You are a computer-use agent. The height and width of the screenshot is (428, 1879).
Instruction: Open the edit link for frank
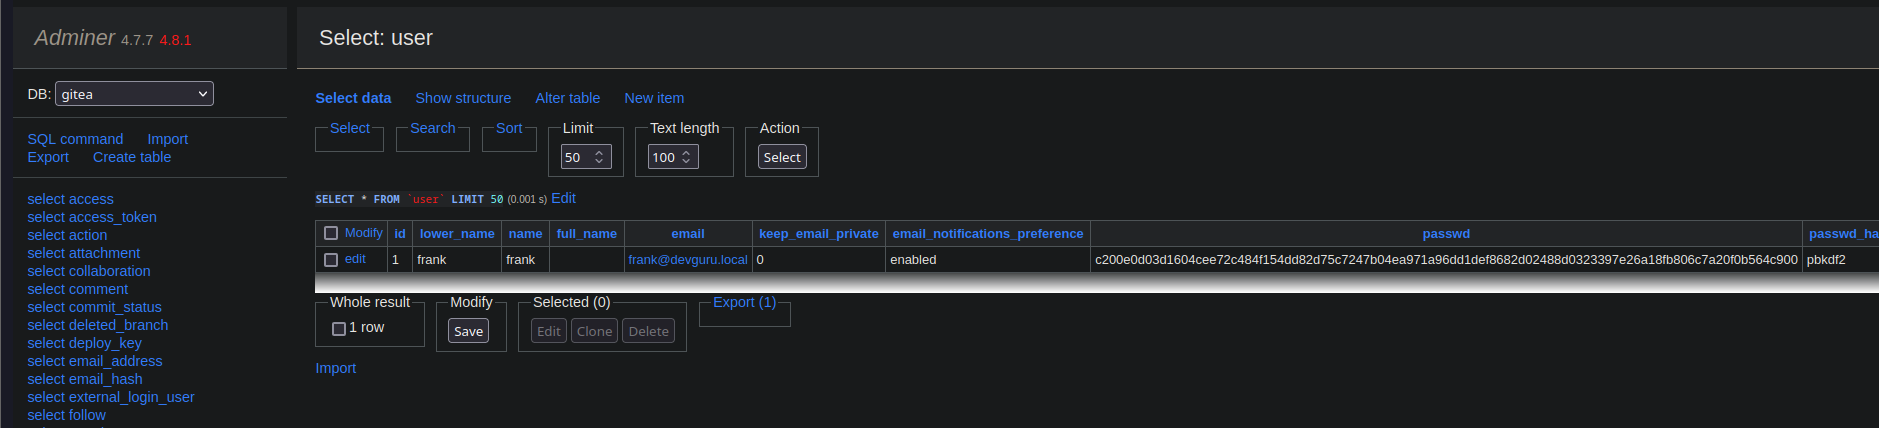click(355, 259)
